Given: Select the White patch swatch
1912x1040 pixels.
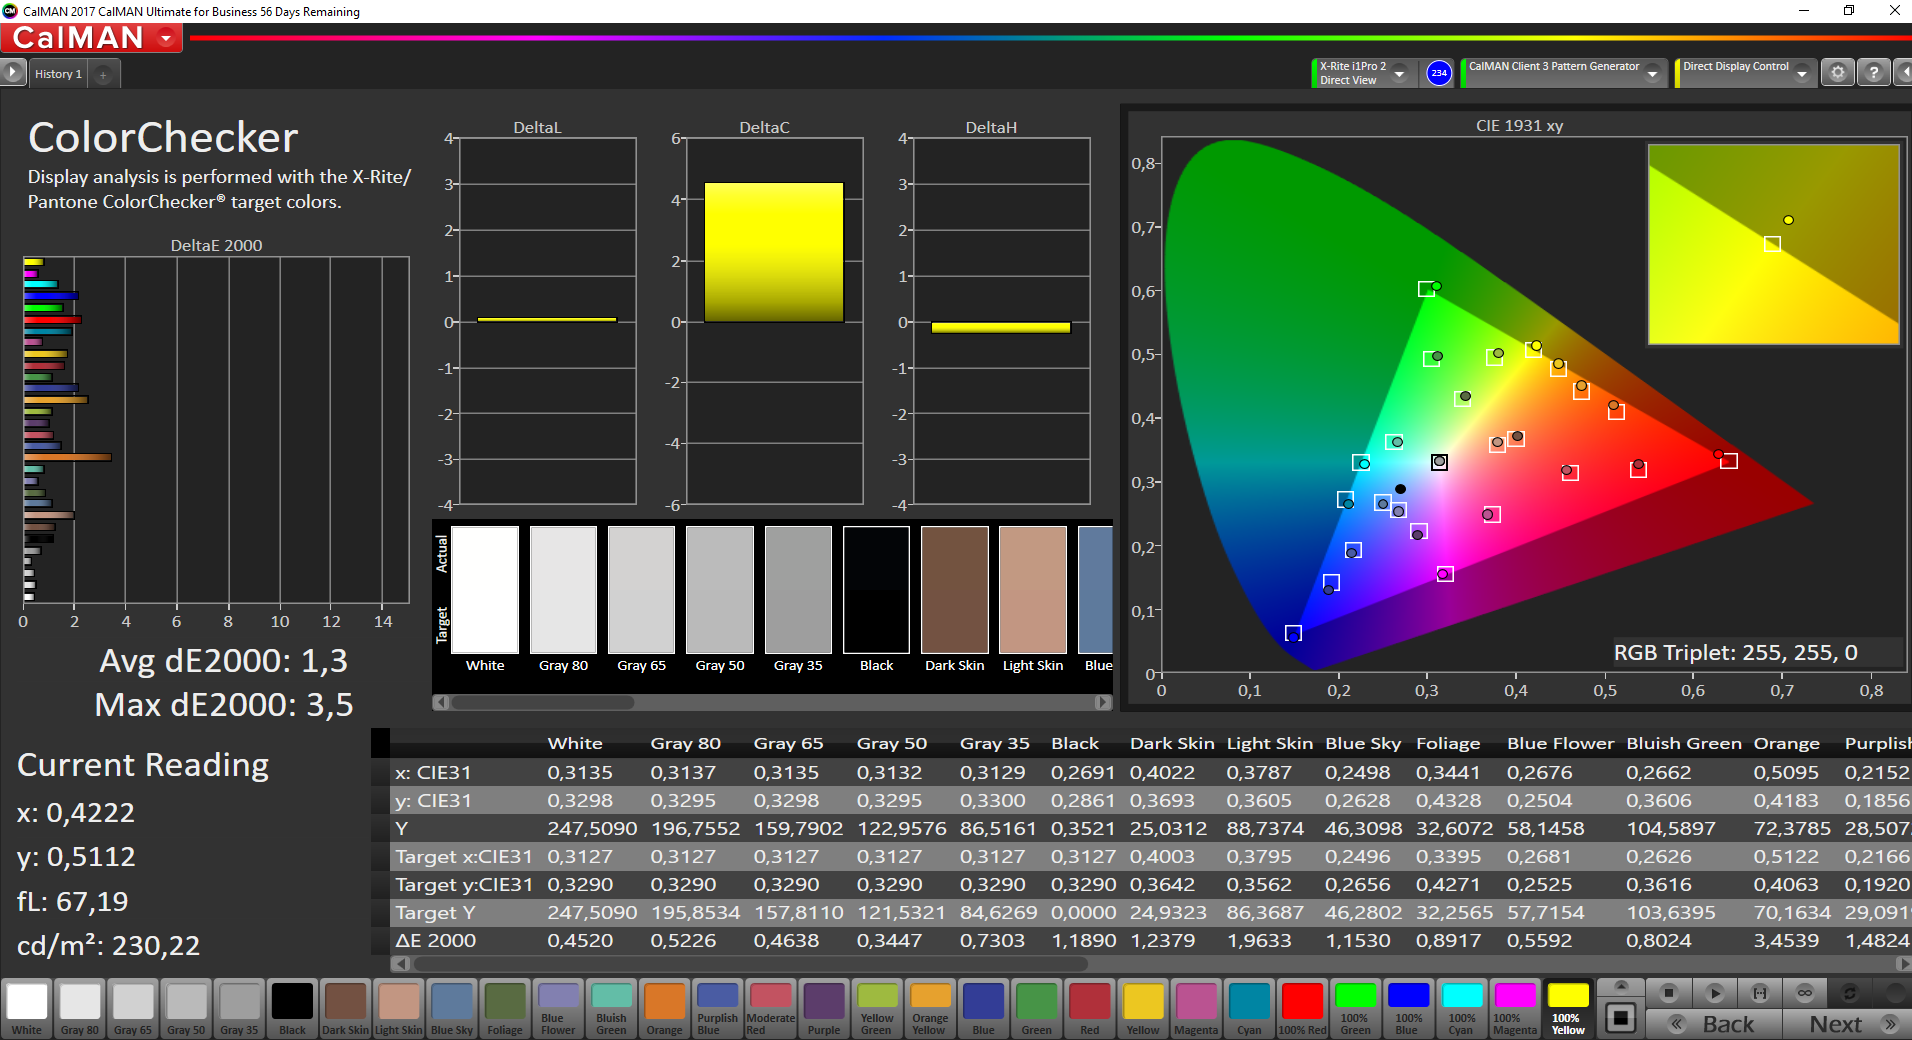Looking at the screenshot, I should click(27, 1008).
